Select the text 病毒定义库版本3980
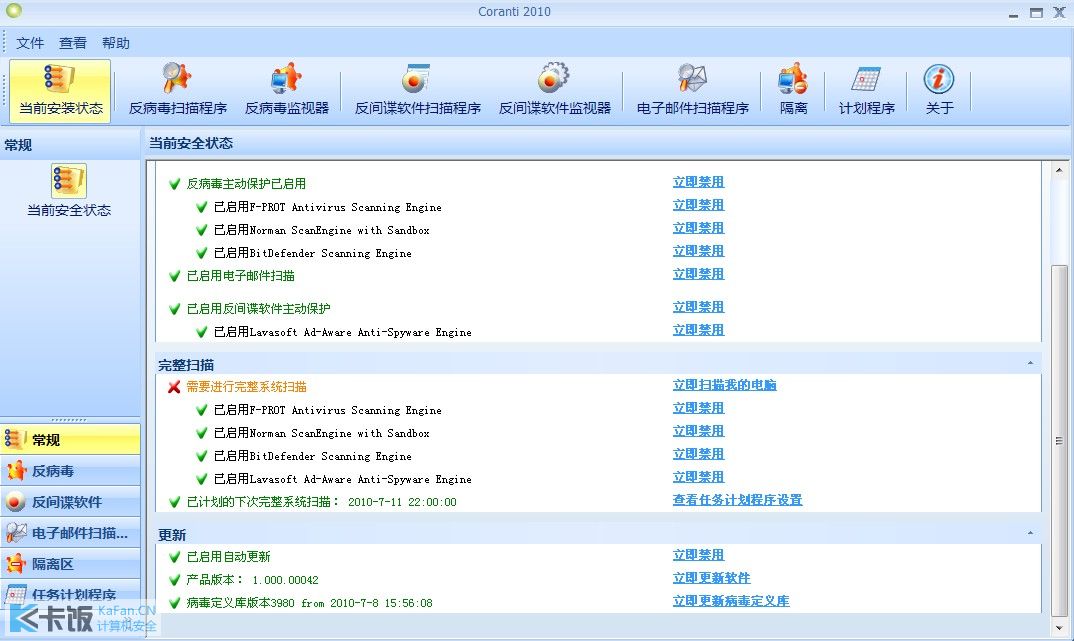 click(x=240, y=603)
